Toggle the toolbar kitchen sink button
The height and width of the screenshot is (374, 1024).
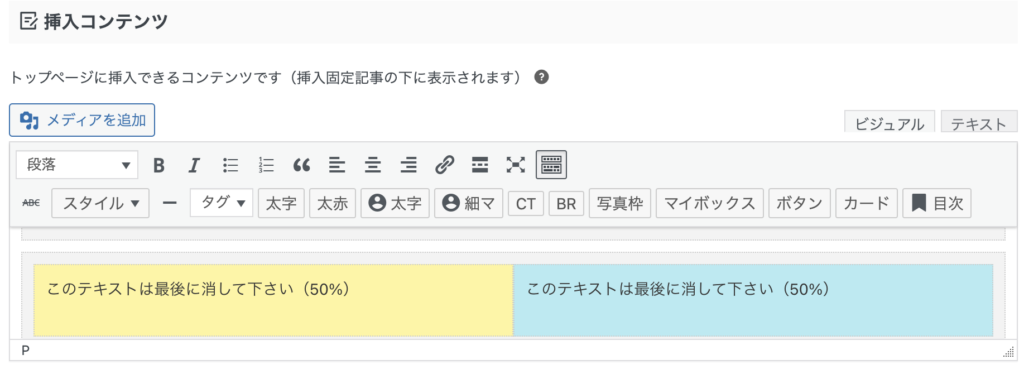point(551,164)
